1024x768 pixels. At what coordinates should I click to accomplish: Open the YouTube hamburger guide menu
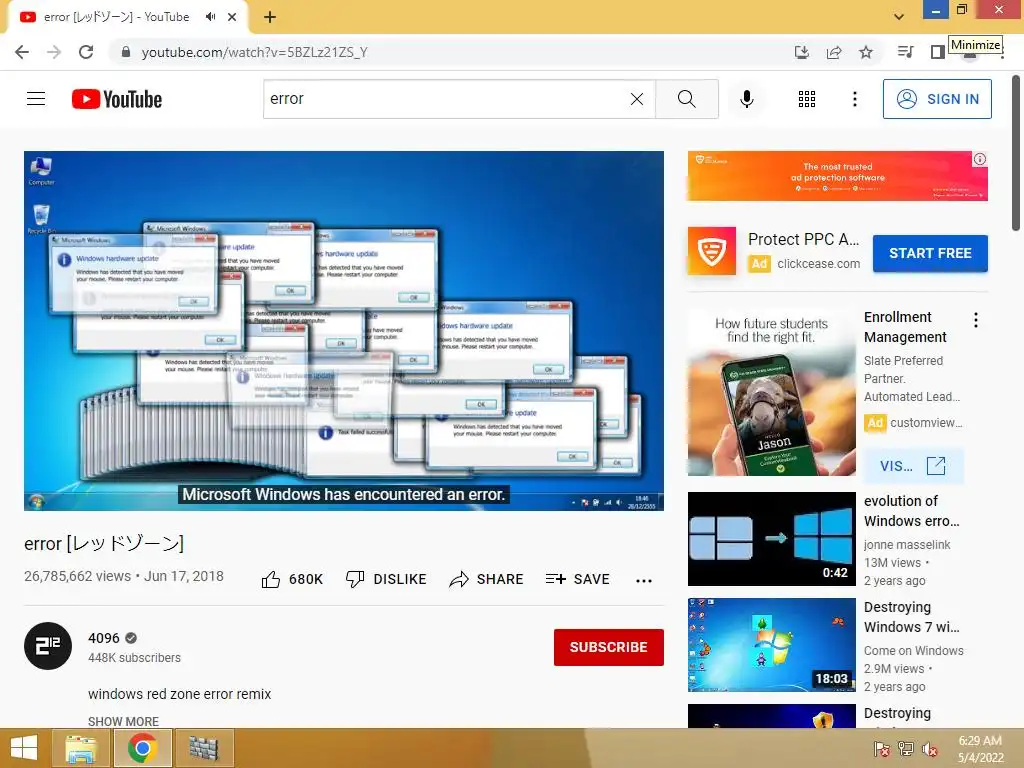pyautogui.click(x=36, y=99)
